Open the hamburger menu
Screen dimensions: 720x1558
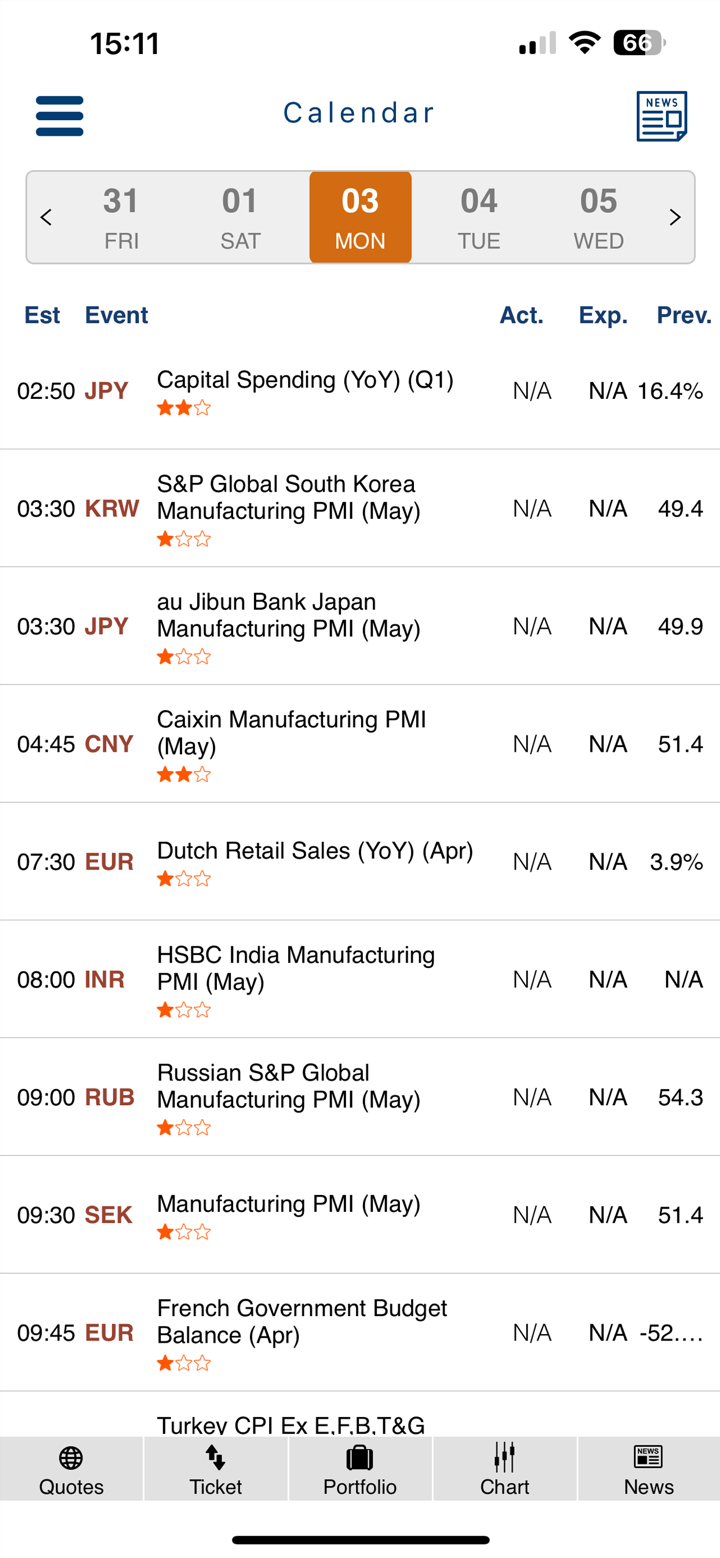click(x=59, y=116)
